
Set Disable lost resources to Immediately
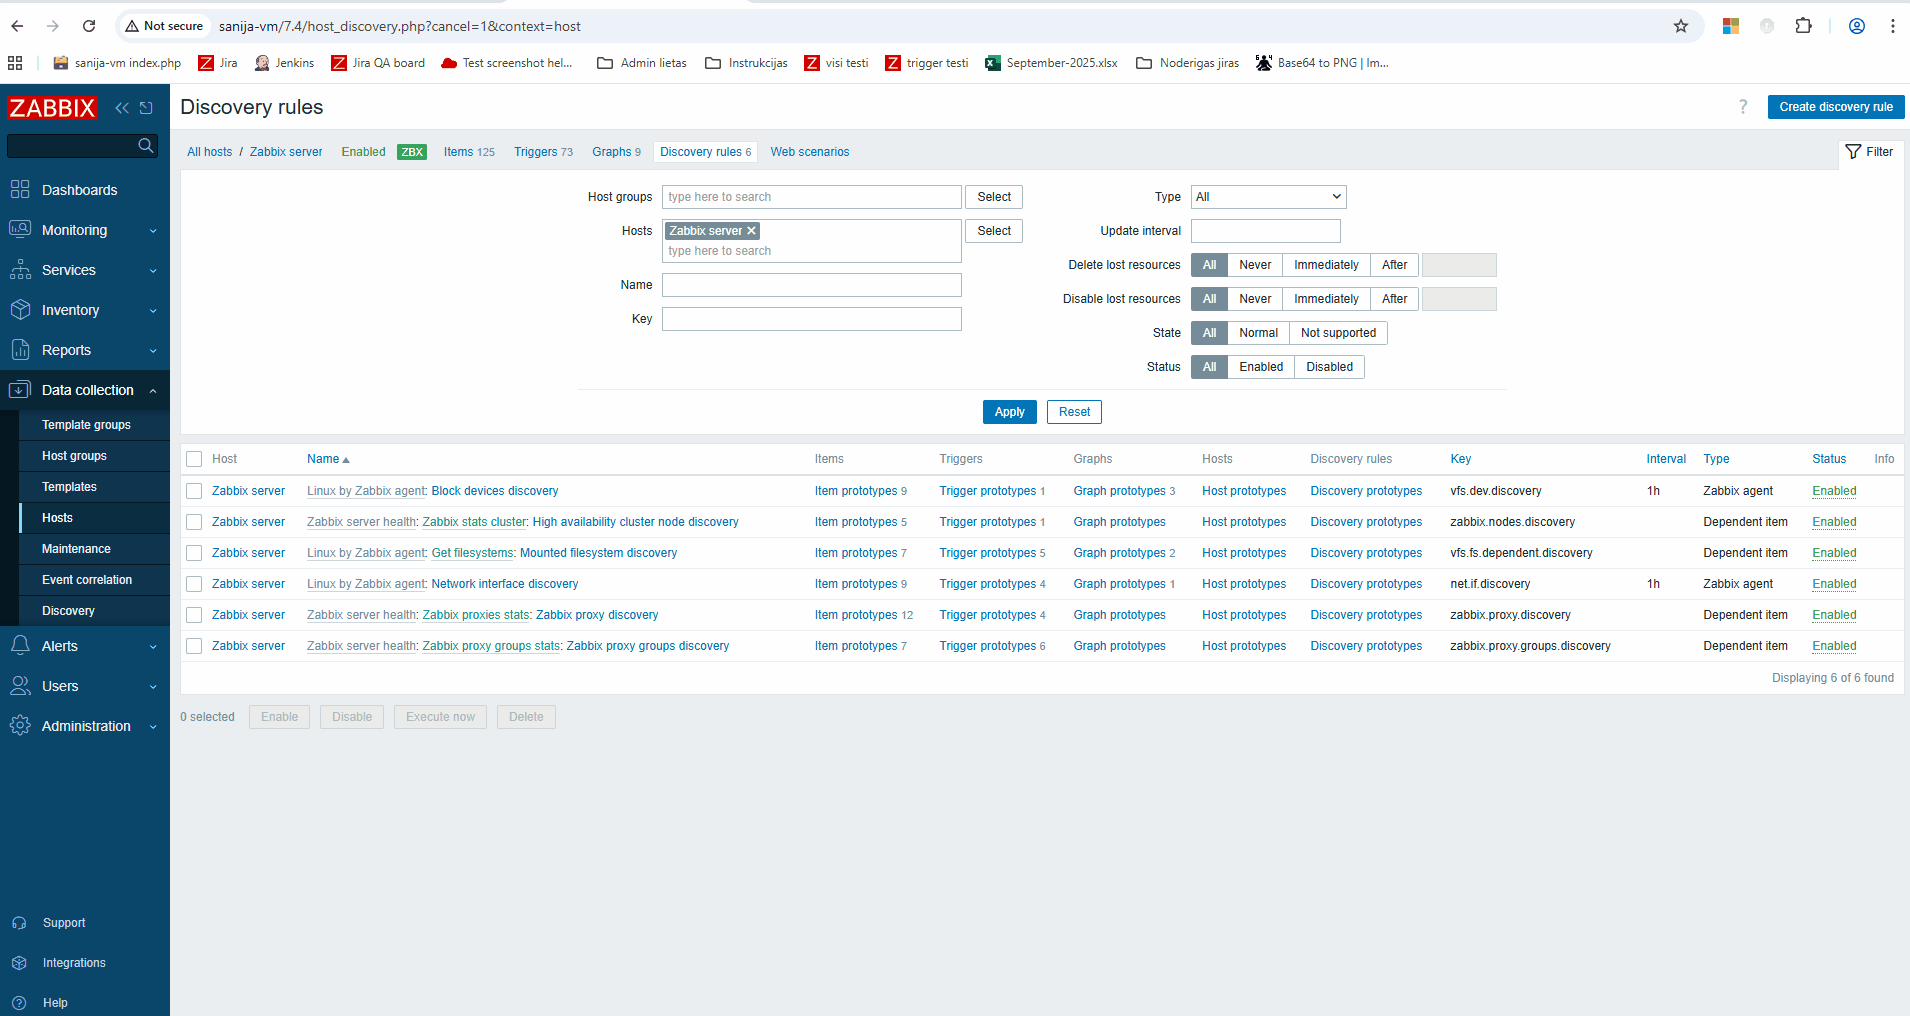[1326, 299]
